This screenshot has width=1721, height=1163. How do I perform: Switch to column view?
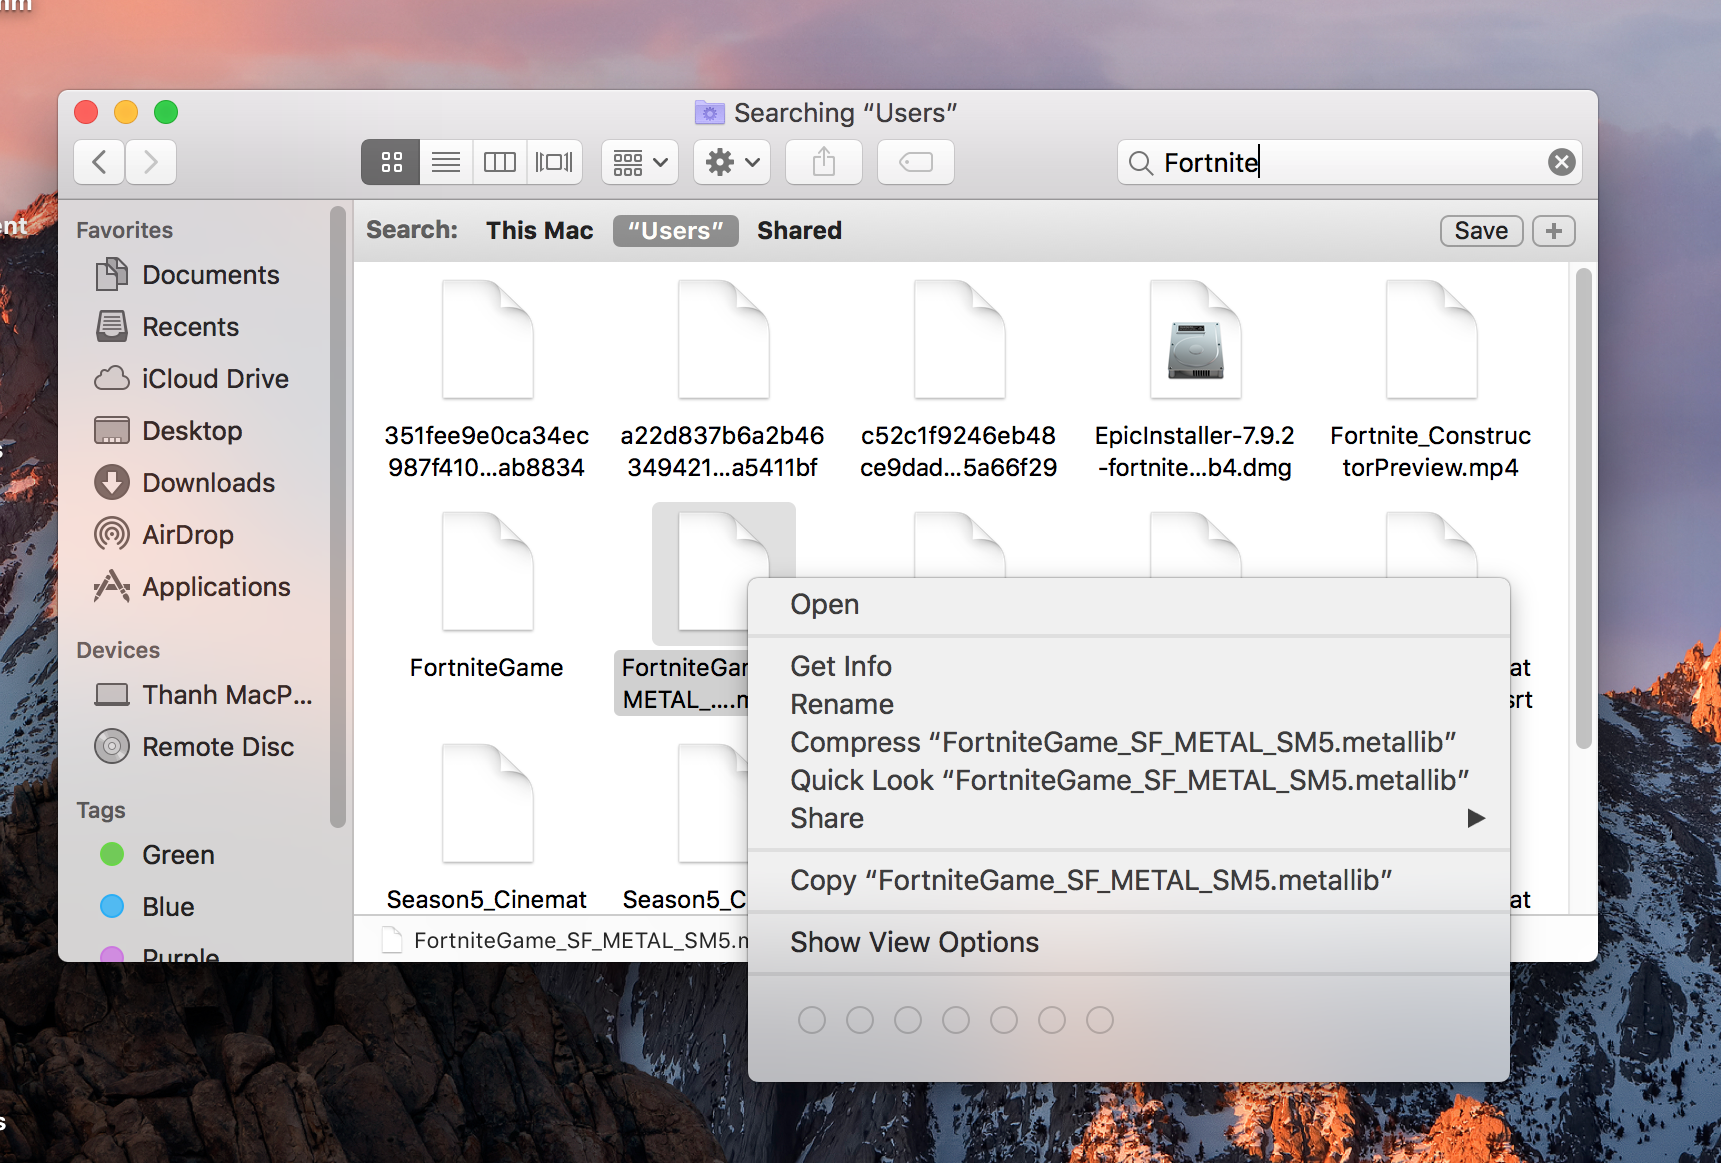click(500, 162)
